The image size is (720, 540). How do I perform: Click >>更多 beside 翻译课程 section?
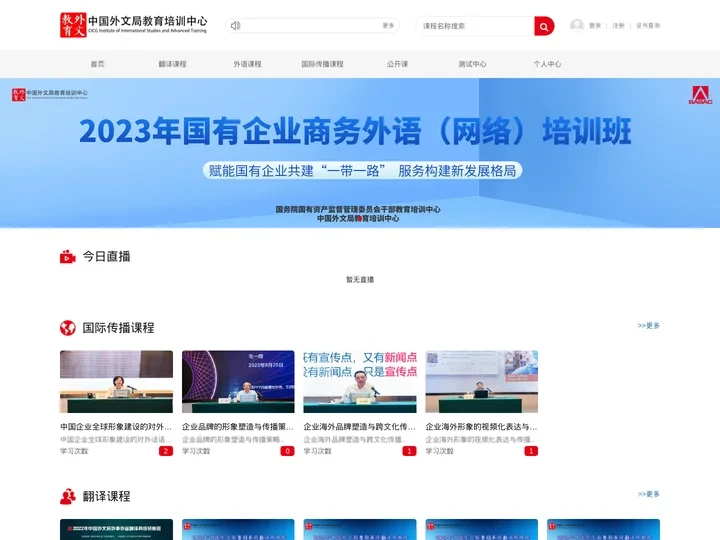(649, 494)
